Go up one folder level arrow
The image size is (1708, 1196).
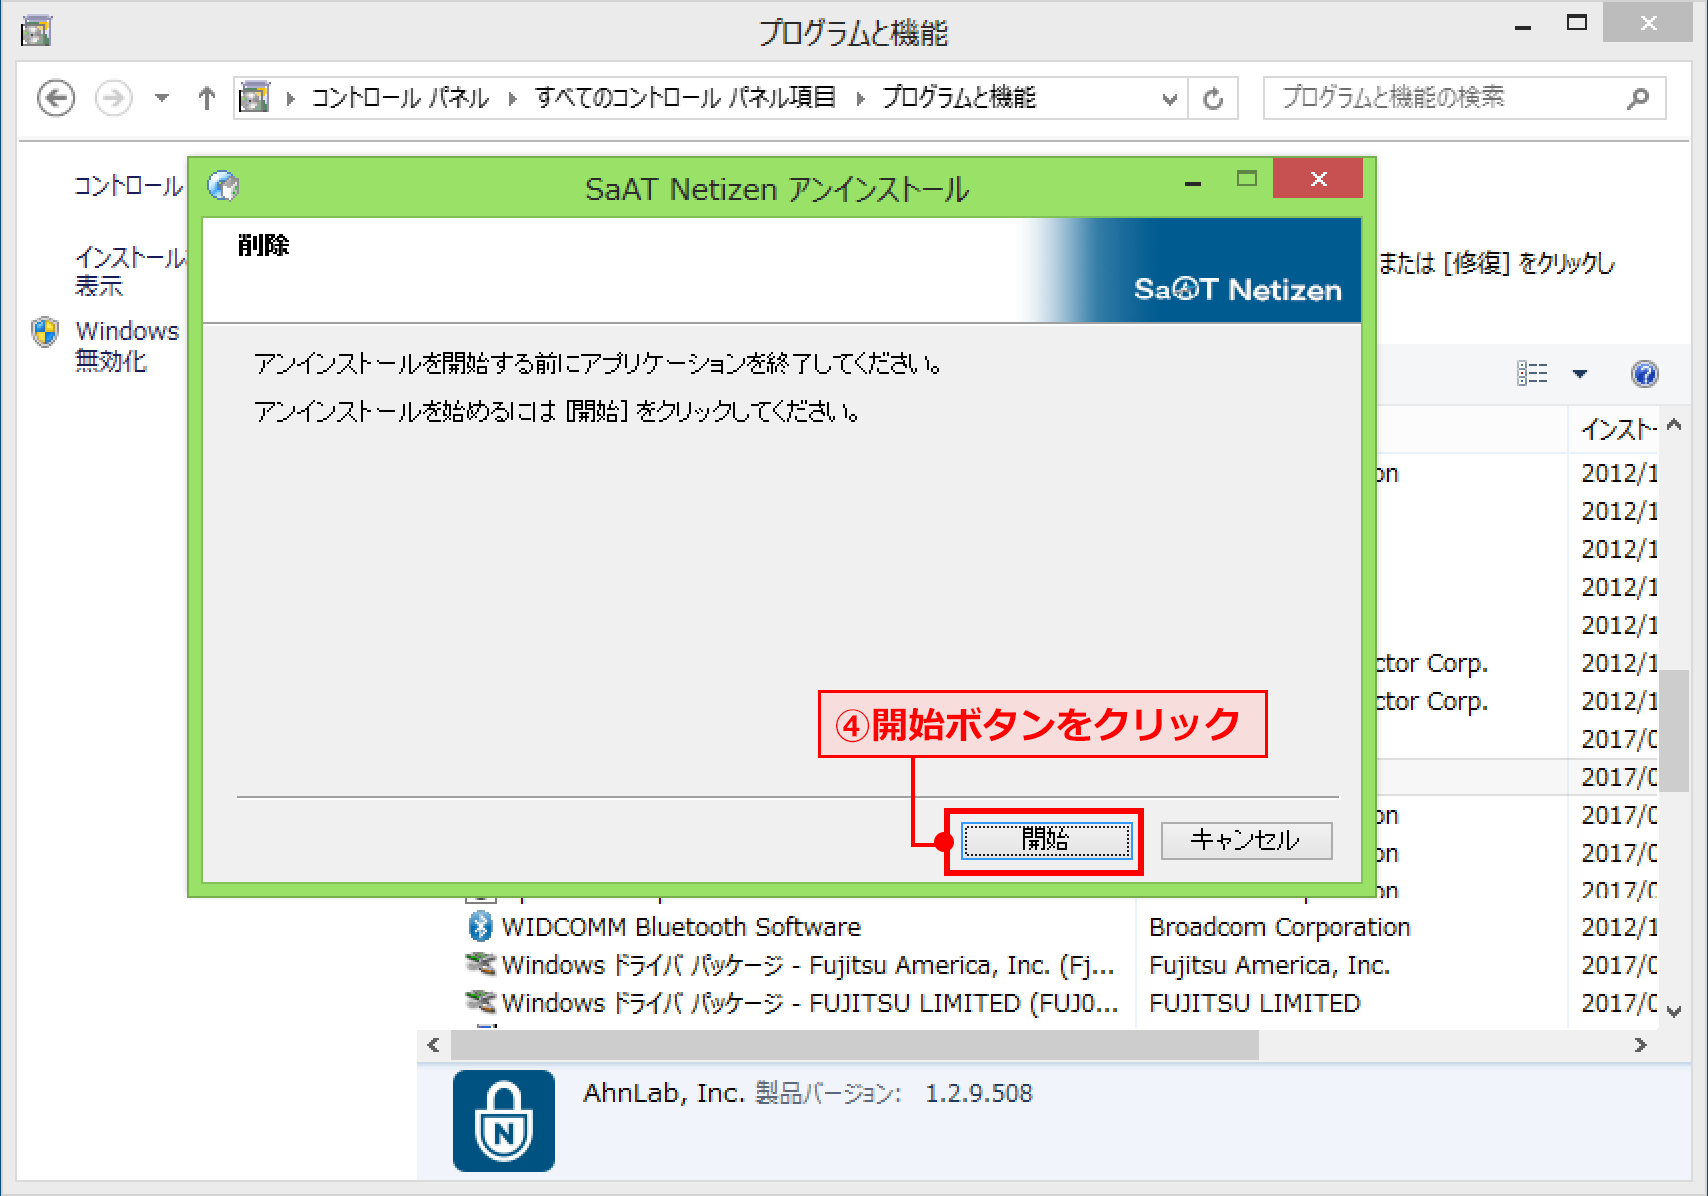pos(207,98)
